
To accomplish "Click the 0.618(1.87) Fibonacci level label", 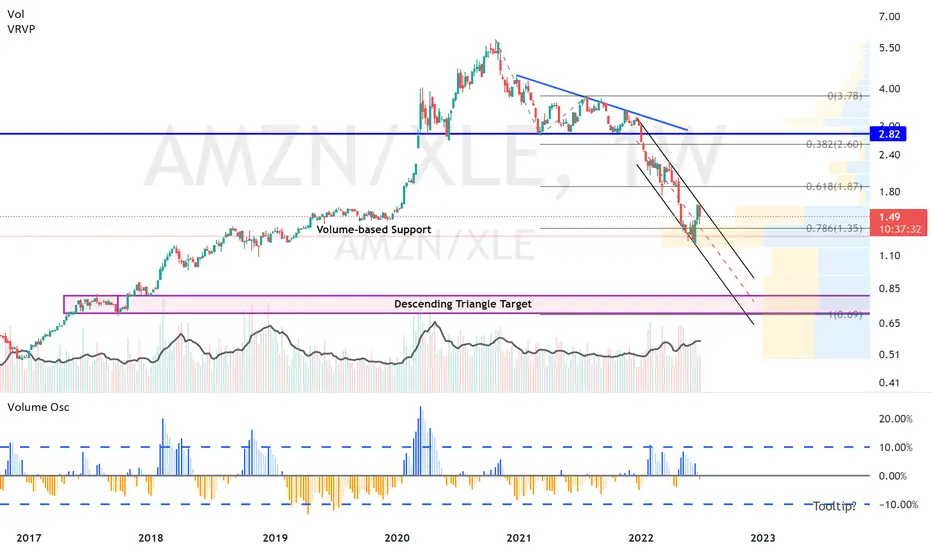I will pyautogui.click(x=834, y=186).
